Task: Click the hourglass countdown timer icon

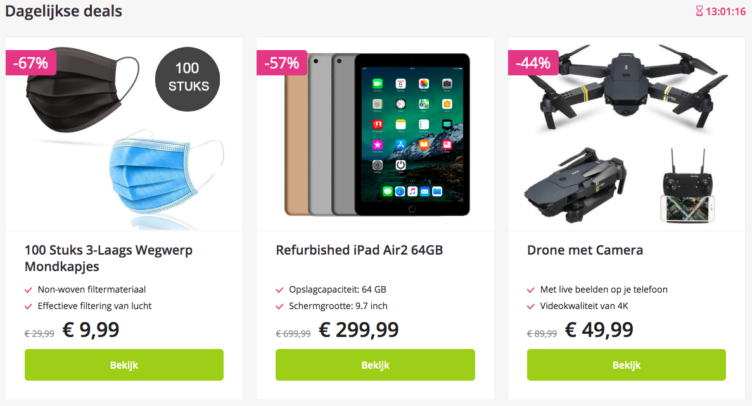Action: 699,11
